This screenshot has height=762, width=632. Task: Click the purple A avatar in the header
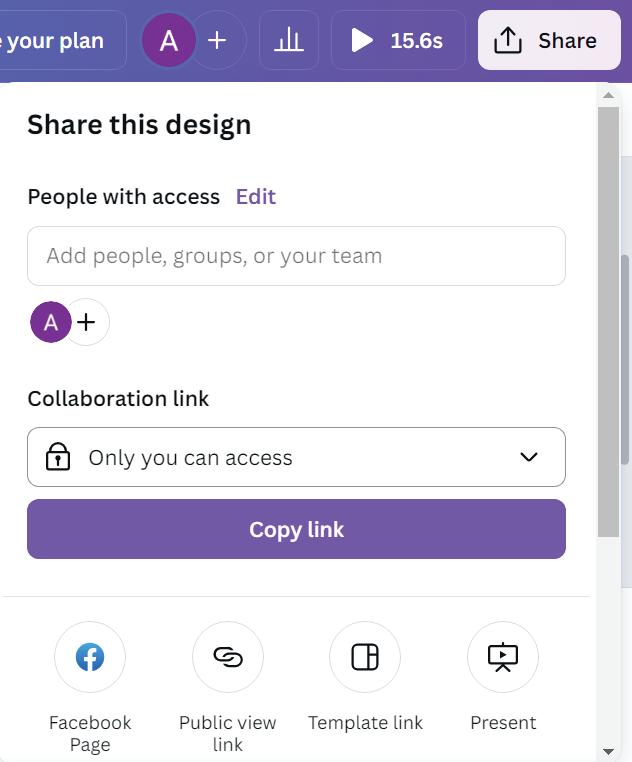pyautogui.click(x=169, y=40)
